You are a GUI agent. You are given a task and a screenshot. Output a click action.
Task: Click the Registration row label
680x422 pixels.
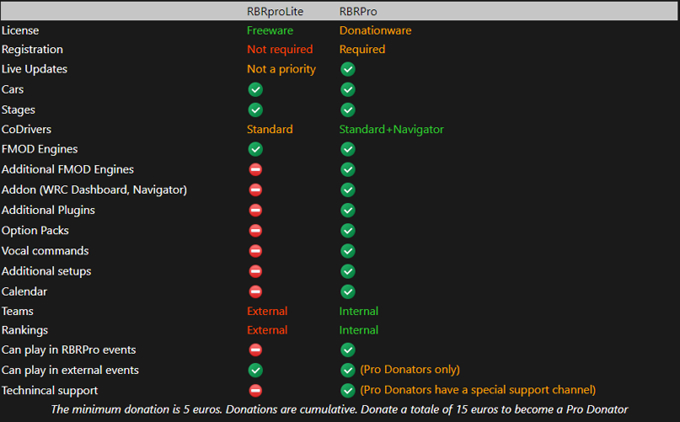(32, 49)
